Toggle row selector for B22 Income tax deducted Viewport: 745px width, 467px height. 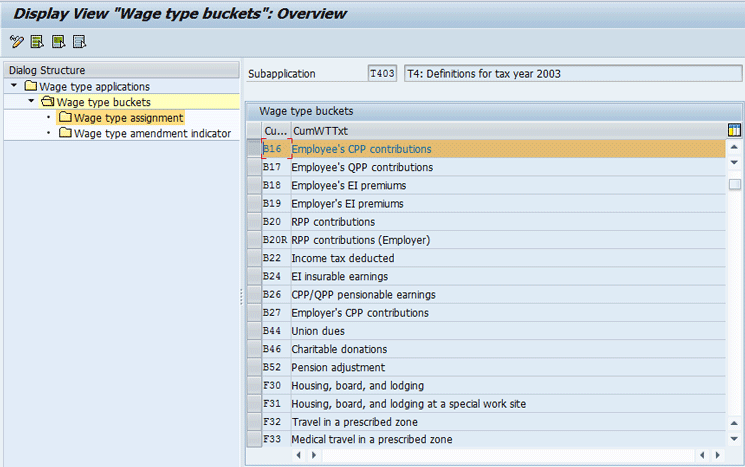click(253, 258)
